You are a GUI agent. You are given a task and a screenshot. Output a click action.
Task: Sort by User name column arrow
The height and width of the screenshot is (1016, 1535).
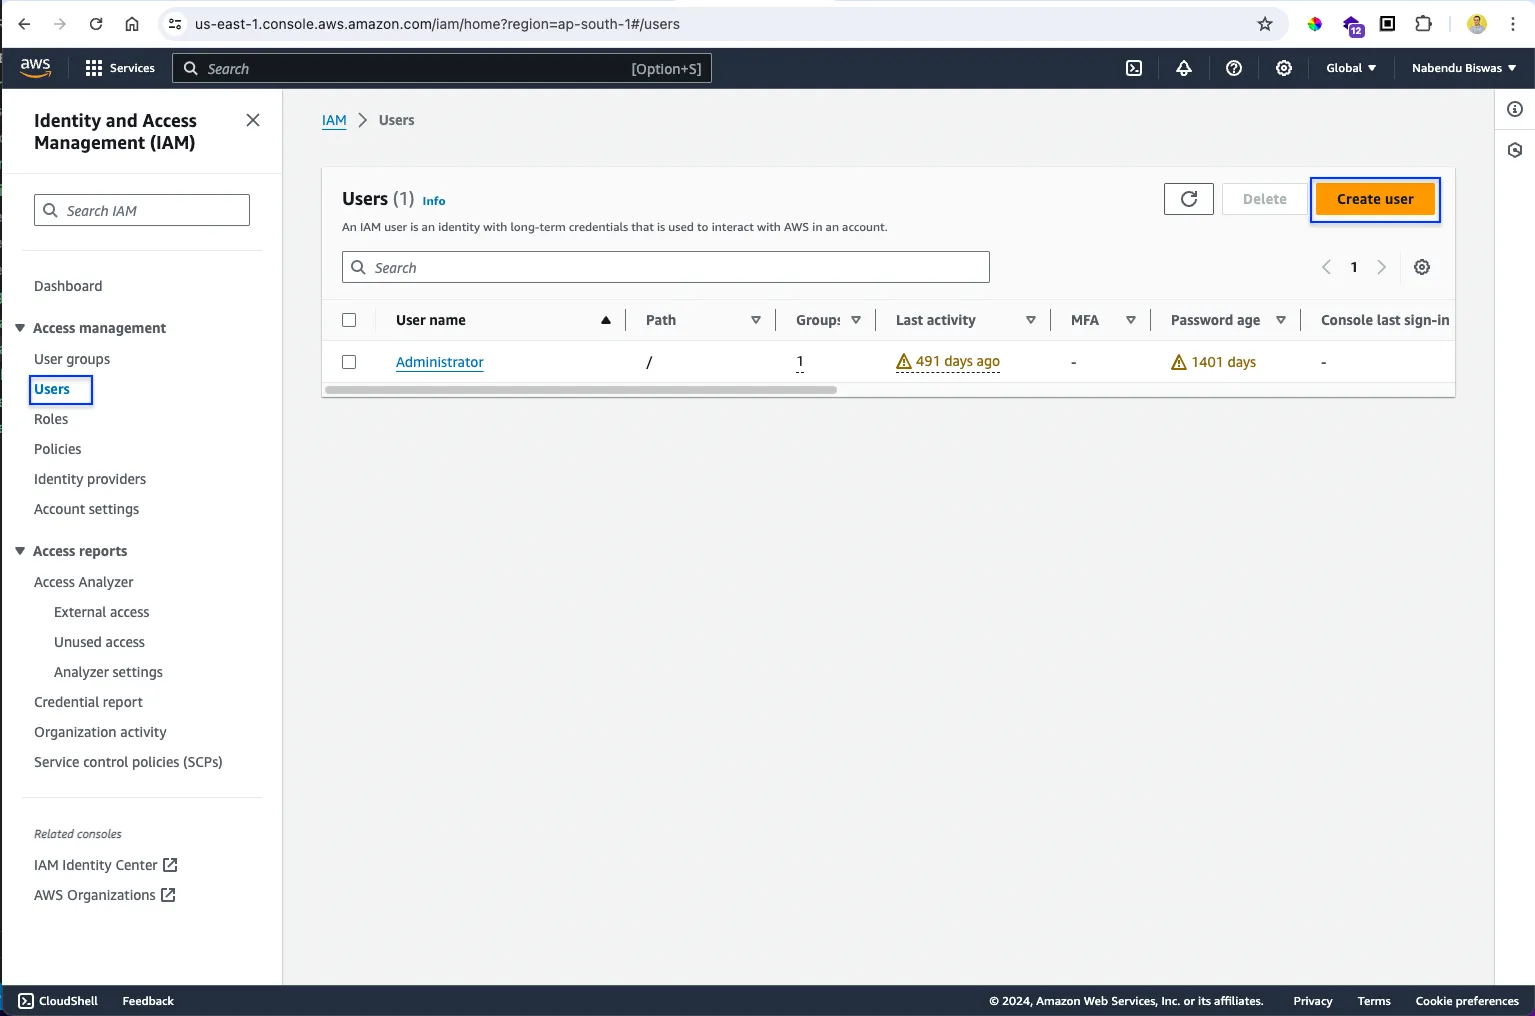pos(605,320)
